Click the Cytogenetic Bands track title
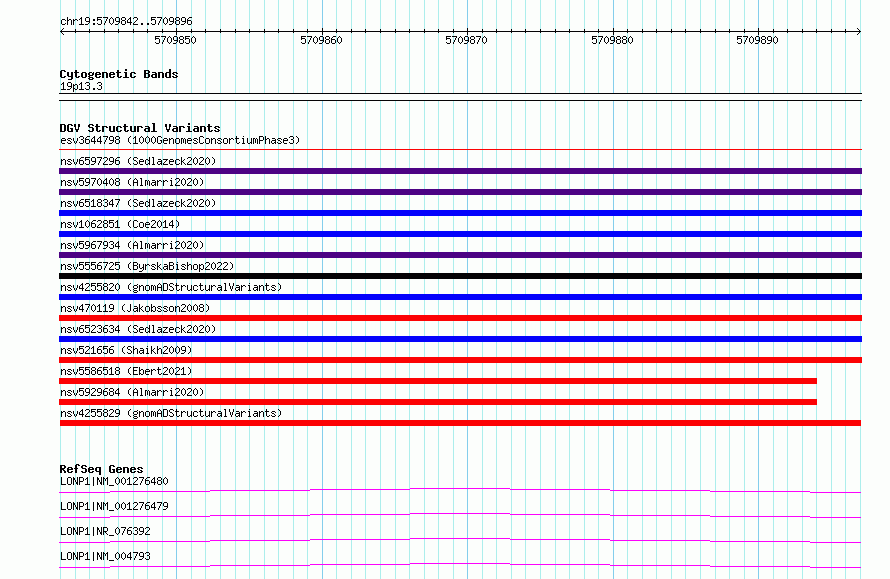890x579 pixels. (x=119, y=74)
